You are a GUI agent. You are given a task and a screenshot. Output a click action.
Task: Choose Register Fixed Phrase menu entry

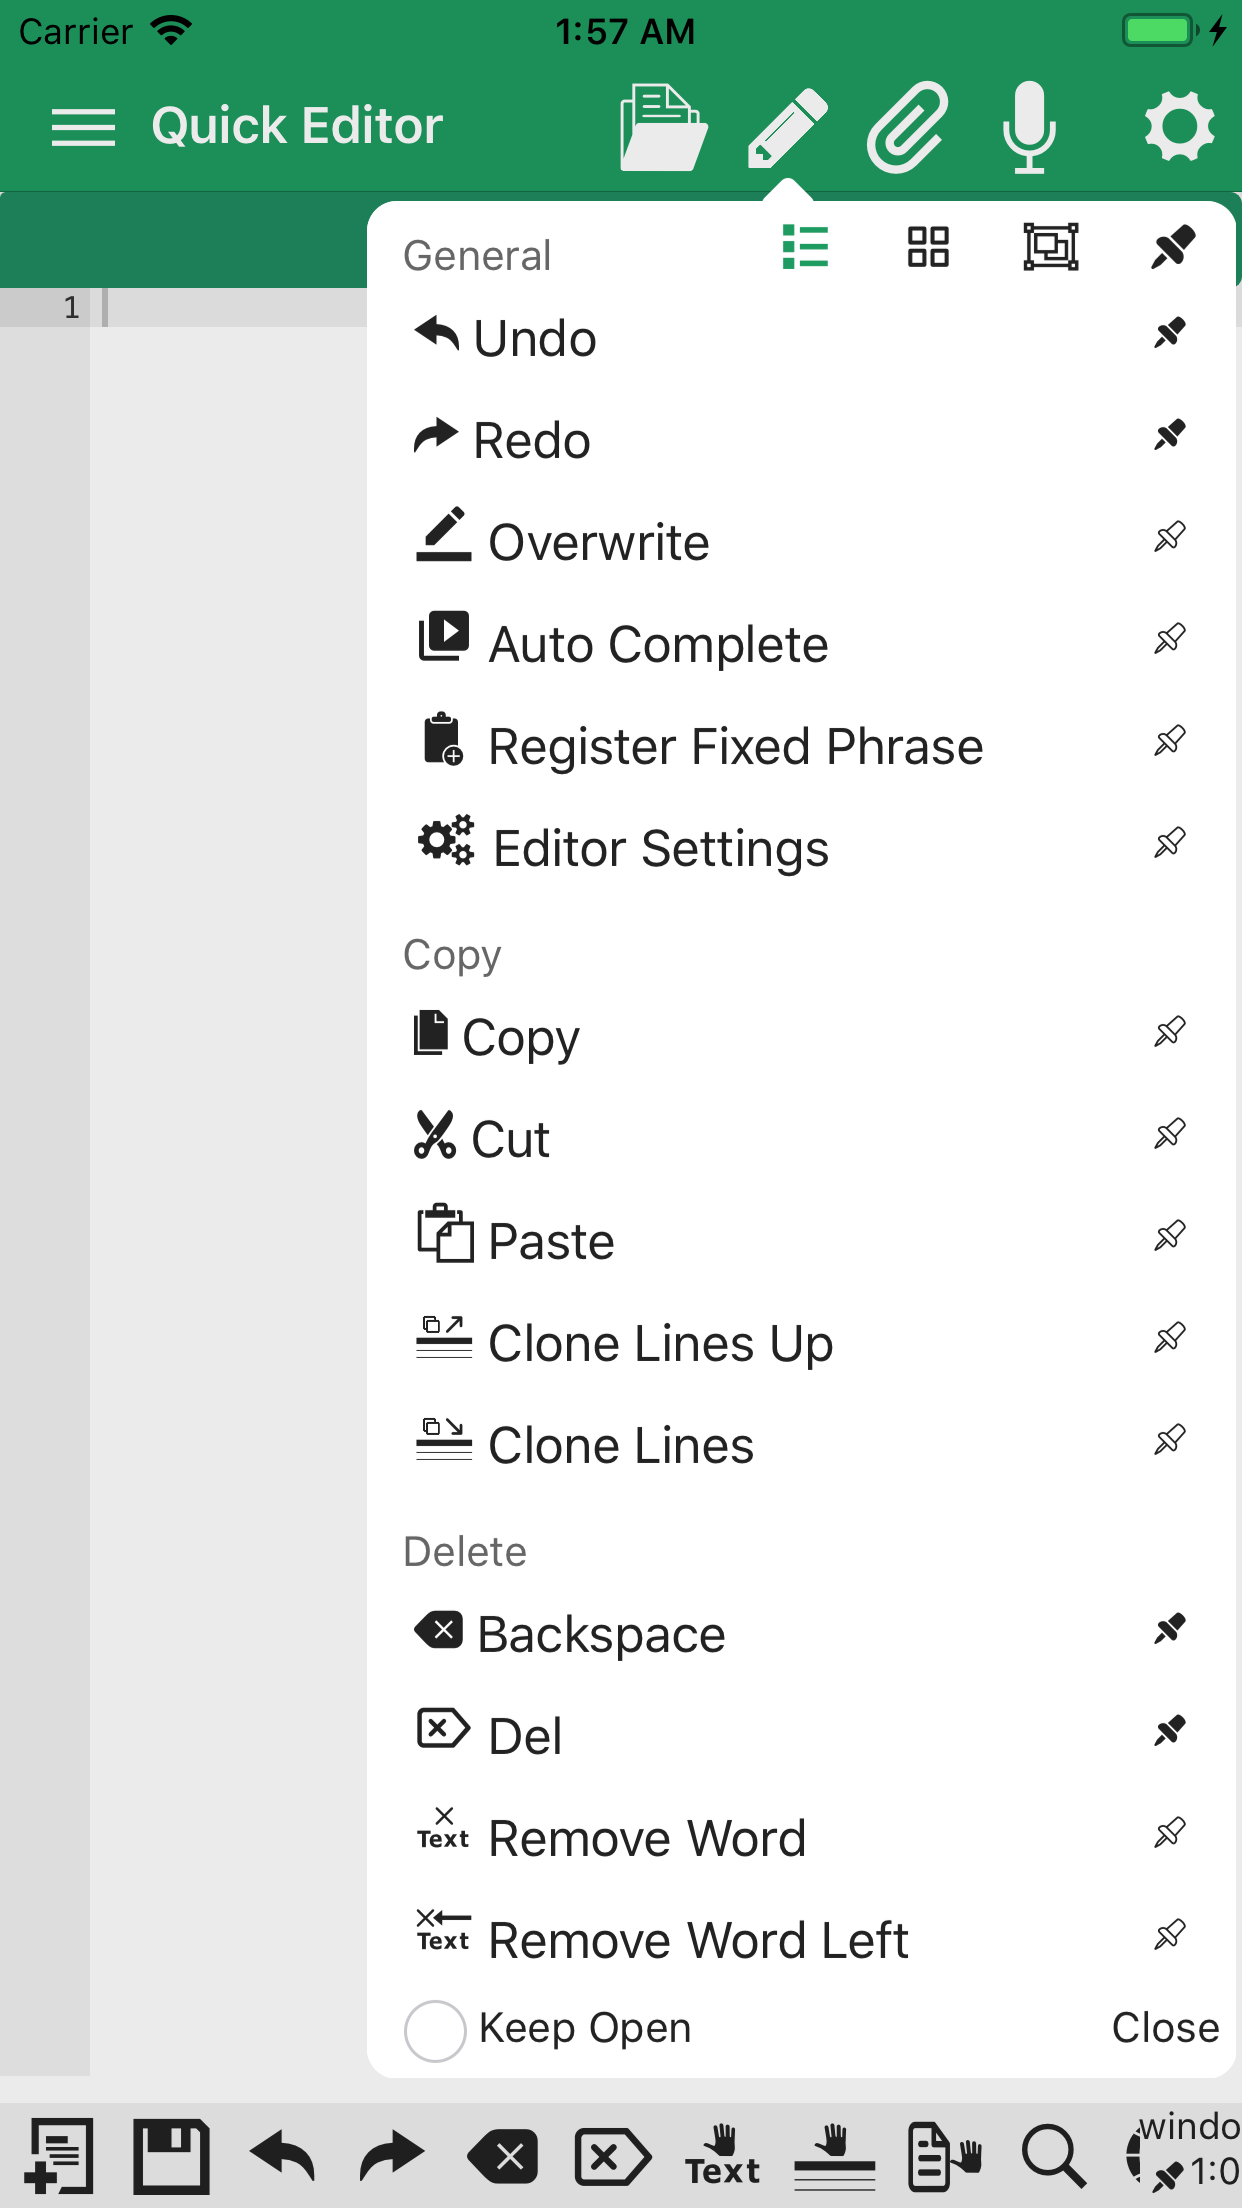(x=735, y=746)
